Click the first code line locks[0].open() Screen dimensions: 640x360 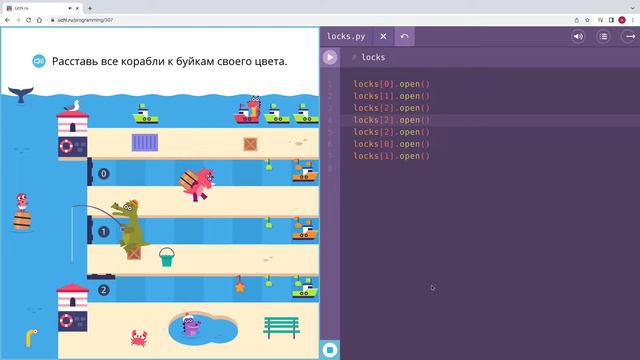[391, 84]
